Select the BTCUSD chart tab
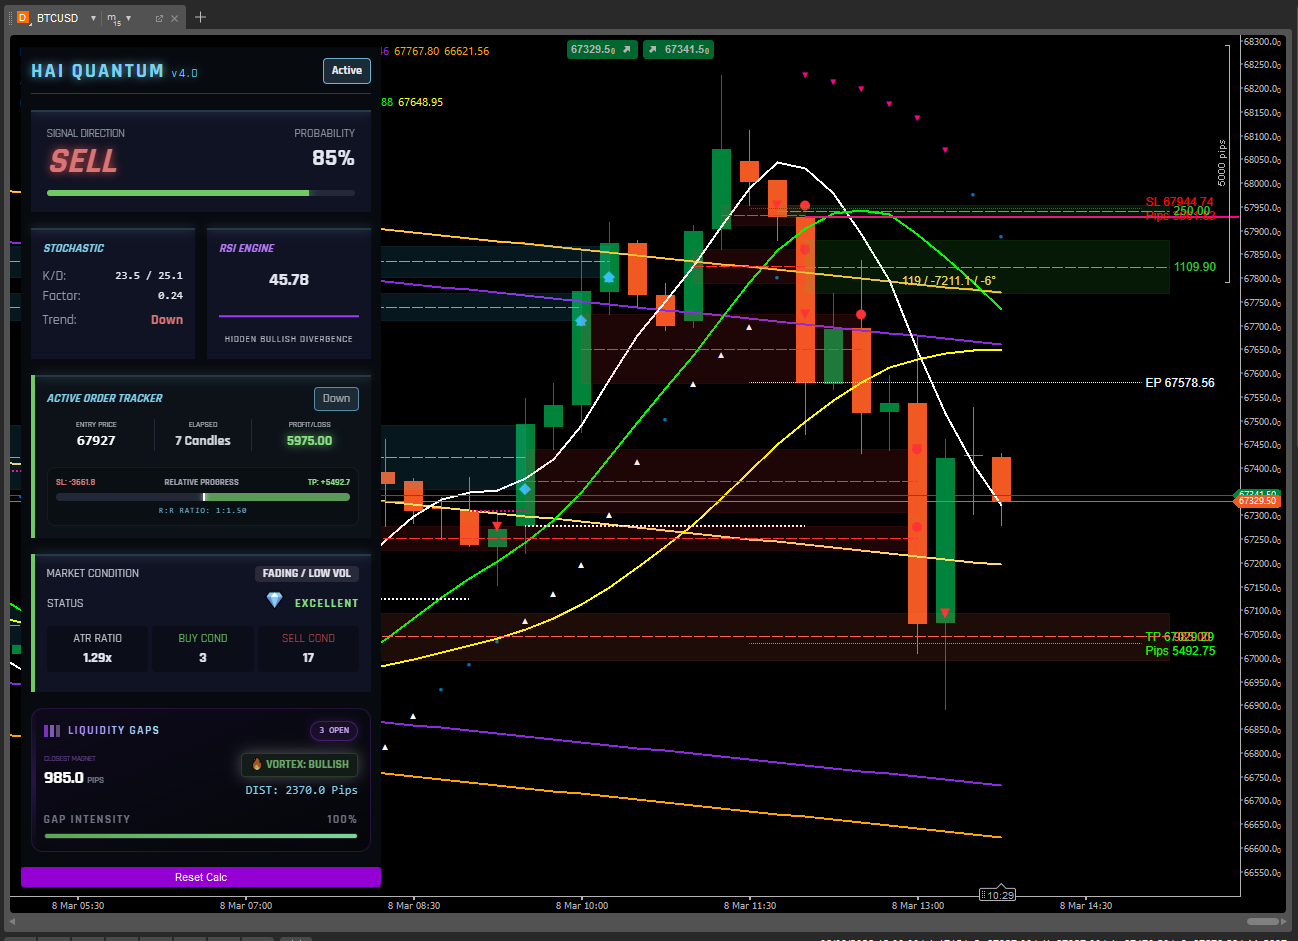Screen dimensions: 1298x941 coord(57,18)
